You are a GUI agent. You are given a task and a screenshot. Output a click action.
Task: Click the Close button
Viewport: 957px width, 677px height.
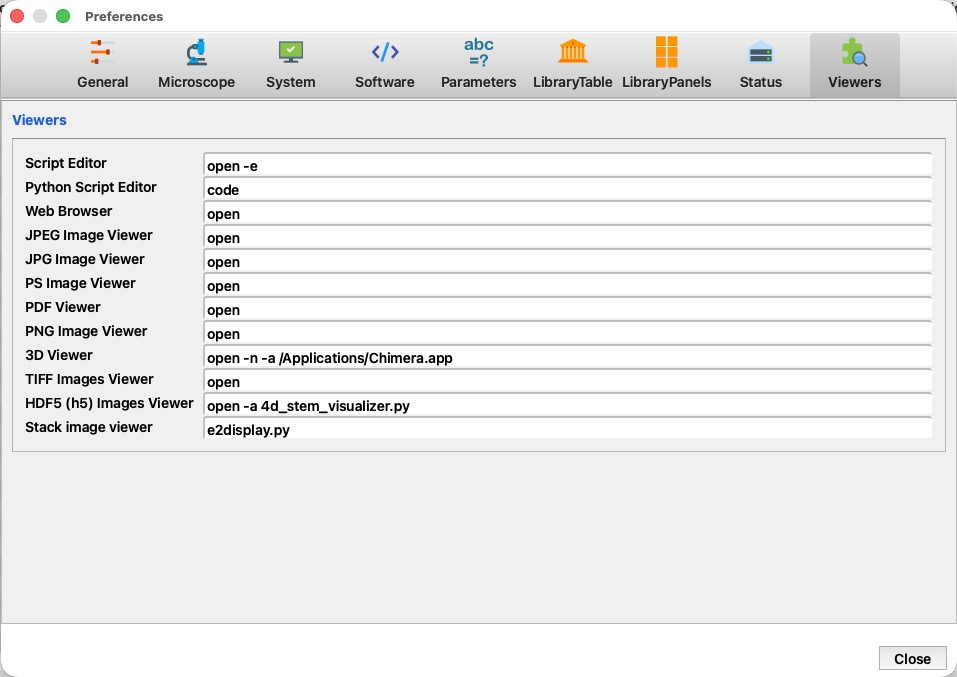click(912, 658)
